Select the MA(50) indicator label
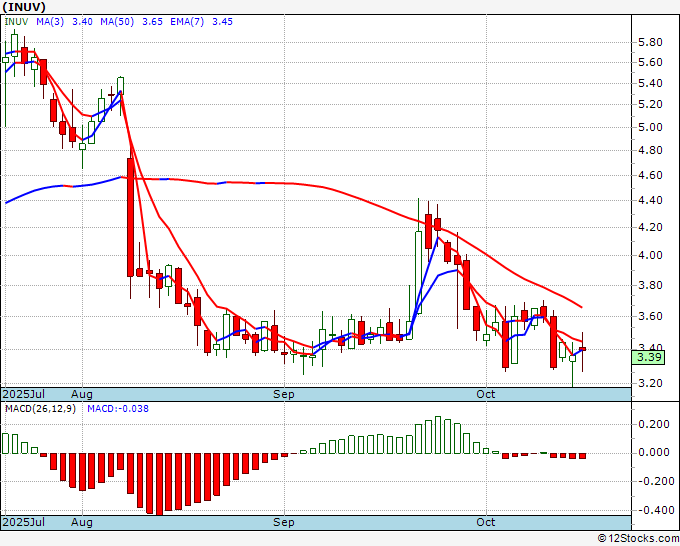Screen dimensions: 680x546 tap(117, 22)
